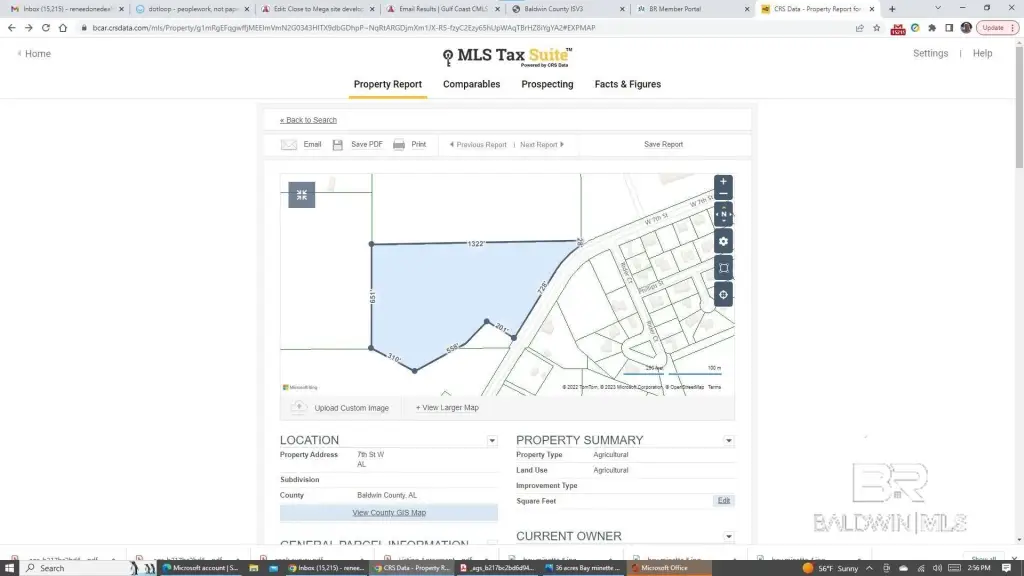Open the Prospecting tab

click(547, 85)
